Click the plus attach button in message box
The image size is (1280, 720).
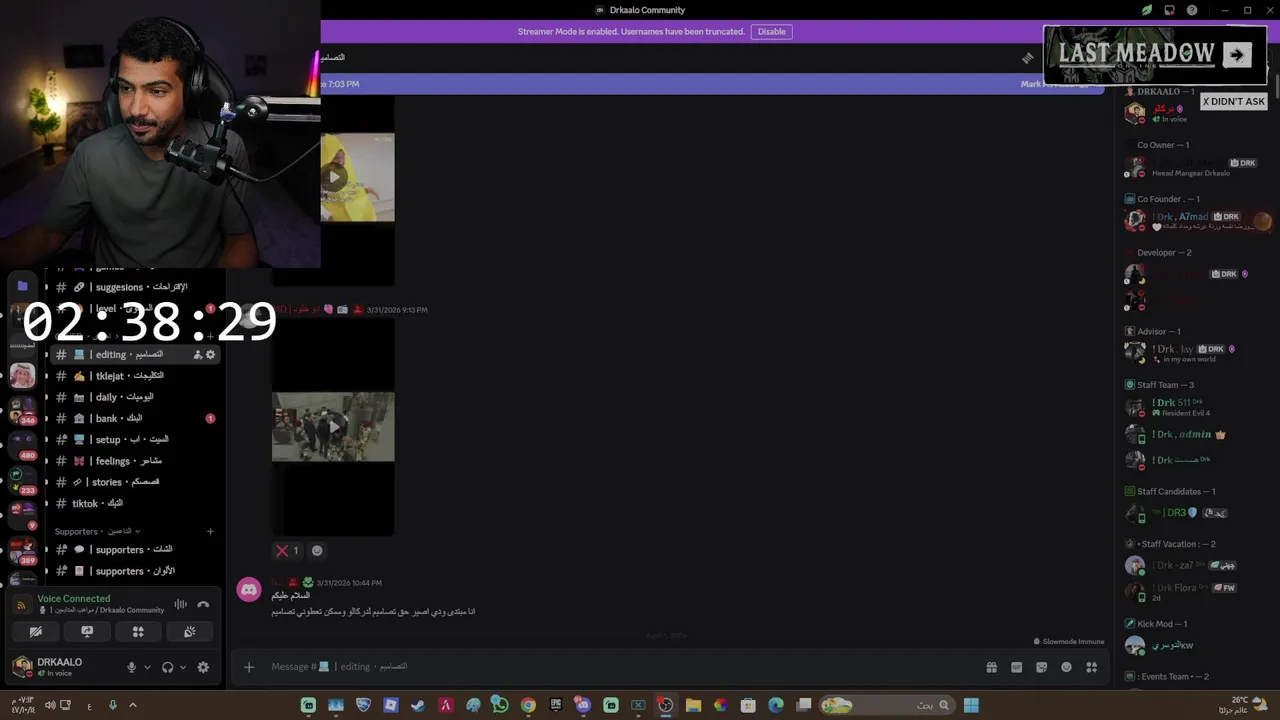click(249, 667)
